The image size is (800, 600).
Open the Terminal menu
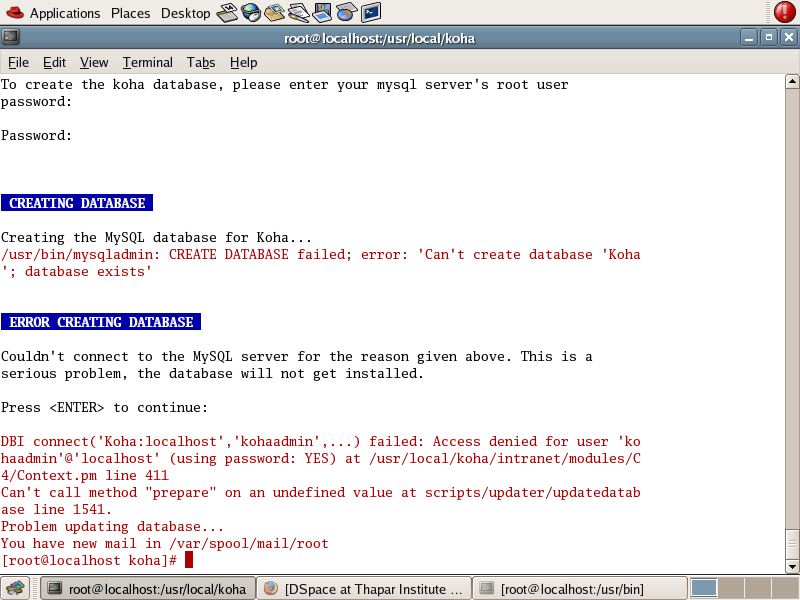click(148, 62)
